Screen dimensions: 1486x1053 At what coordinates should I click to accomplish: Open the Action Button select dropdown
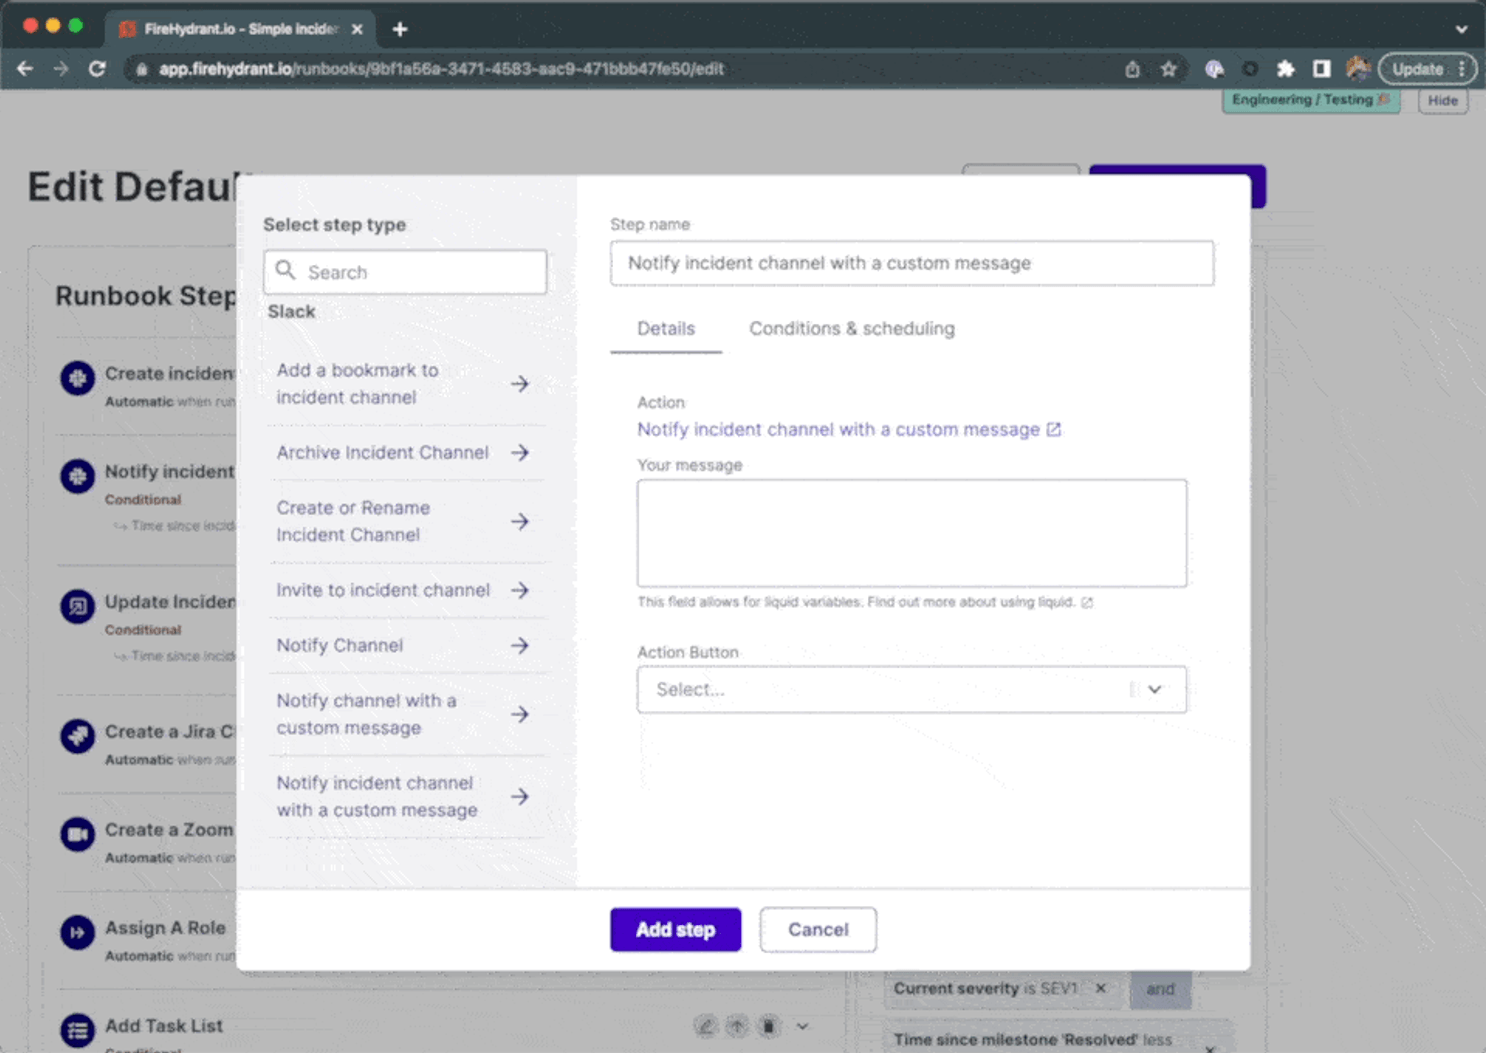click(912, 689)
